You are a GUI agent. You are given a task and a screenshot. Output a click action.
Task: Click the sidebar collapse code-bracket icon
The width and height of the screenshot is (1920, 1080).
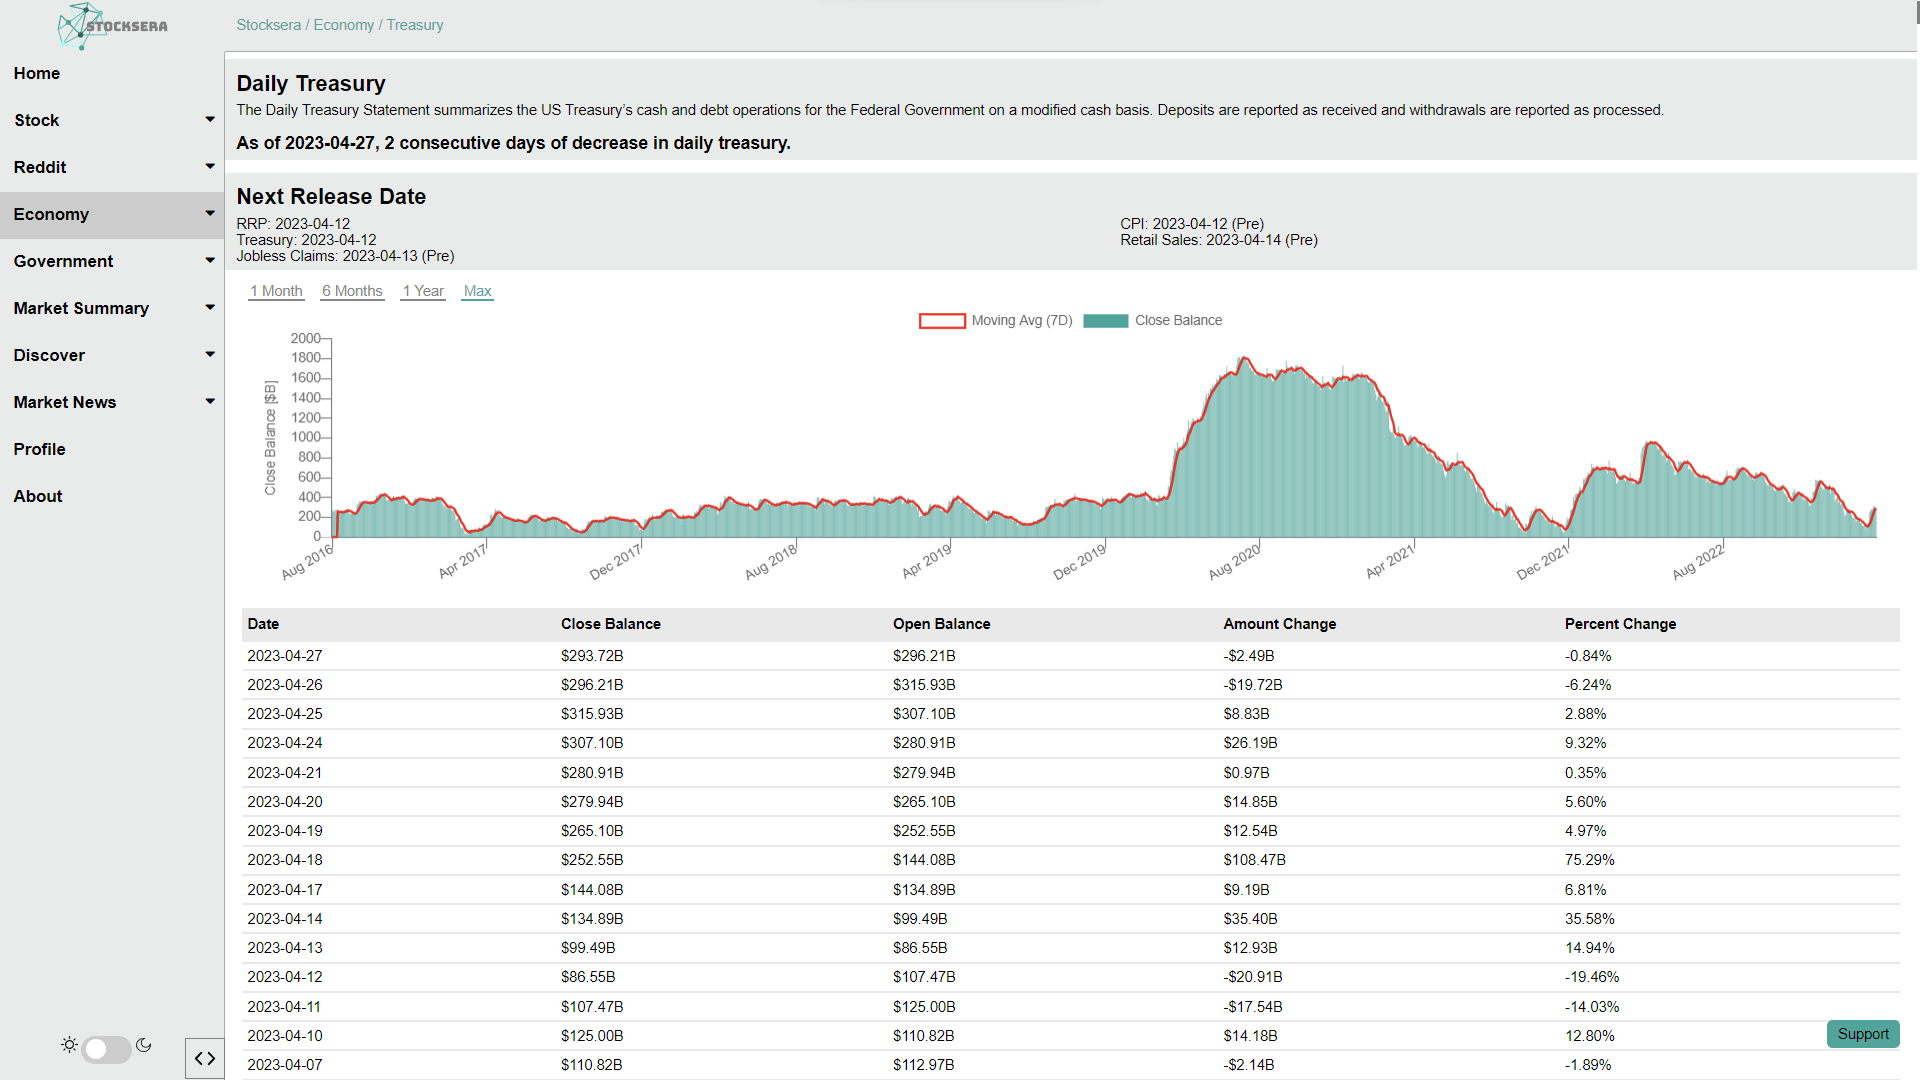(205, 1058)
